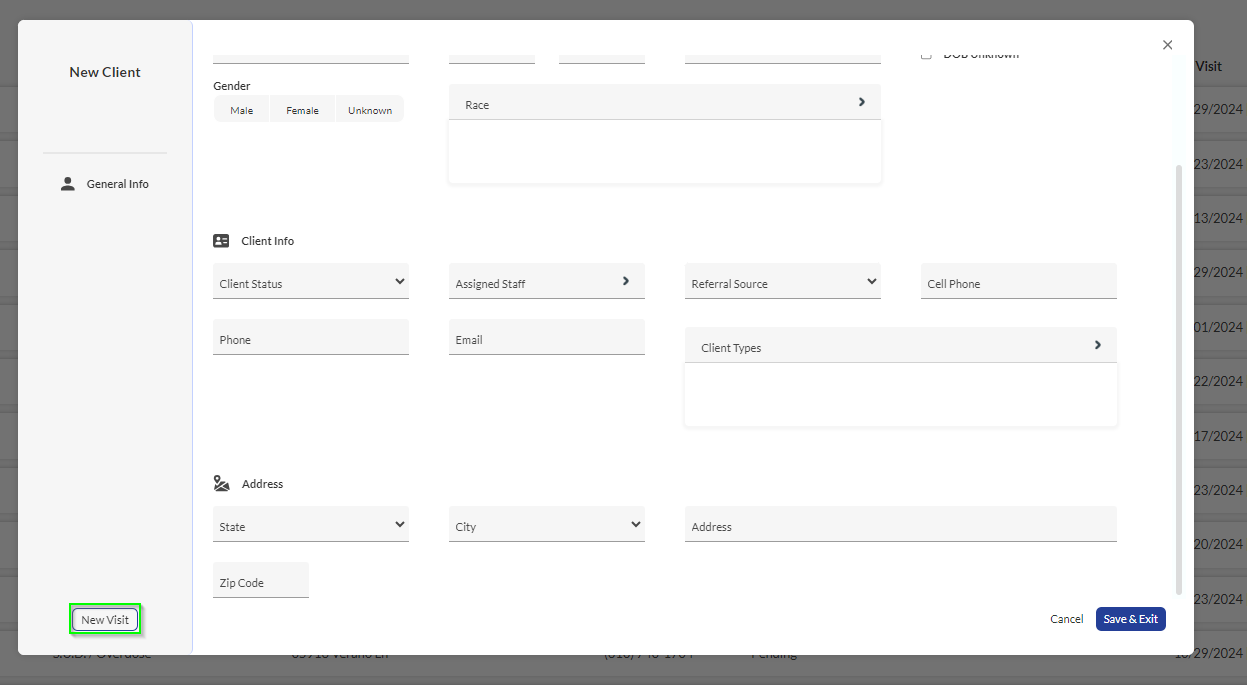Expand the Race chevron arrow
The width and height of the screenshot is (1247, 685).
pos(861,102)
